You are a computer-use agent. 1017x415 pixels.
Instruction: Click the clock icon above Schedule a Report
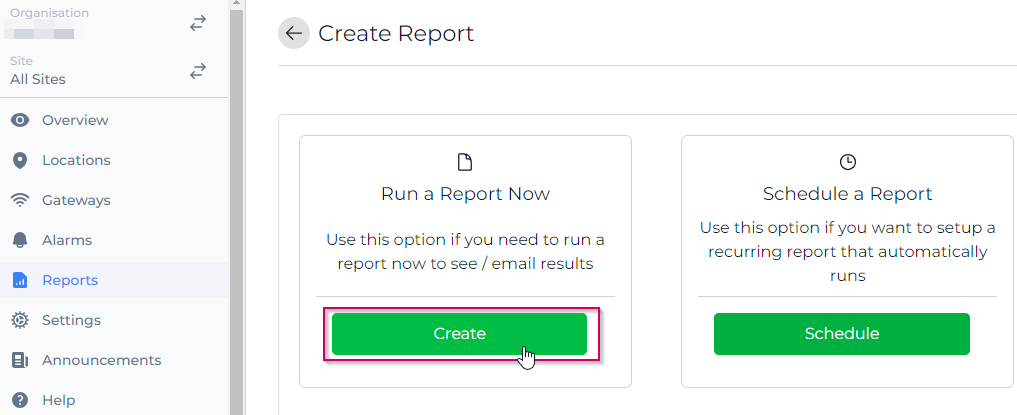point(847,162)
